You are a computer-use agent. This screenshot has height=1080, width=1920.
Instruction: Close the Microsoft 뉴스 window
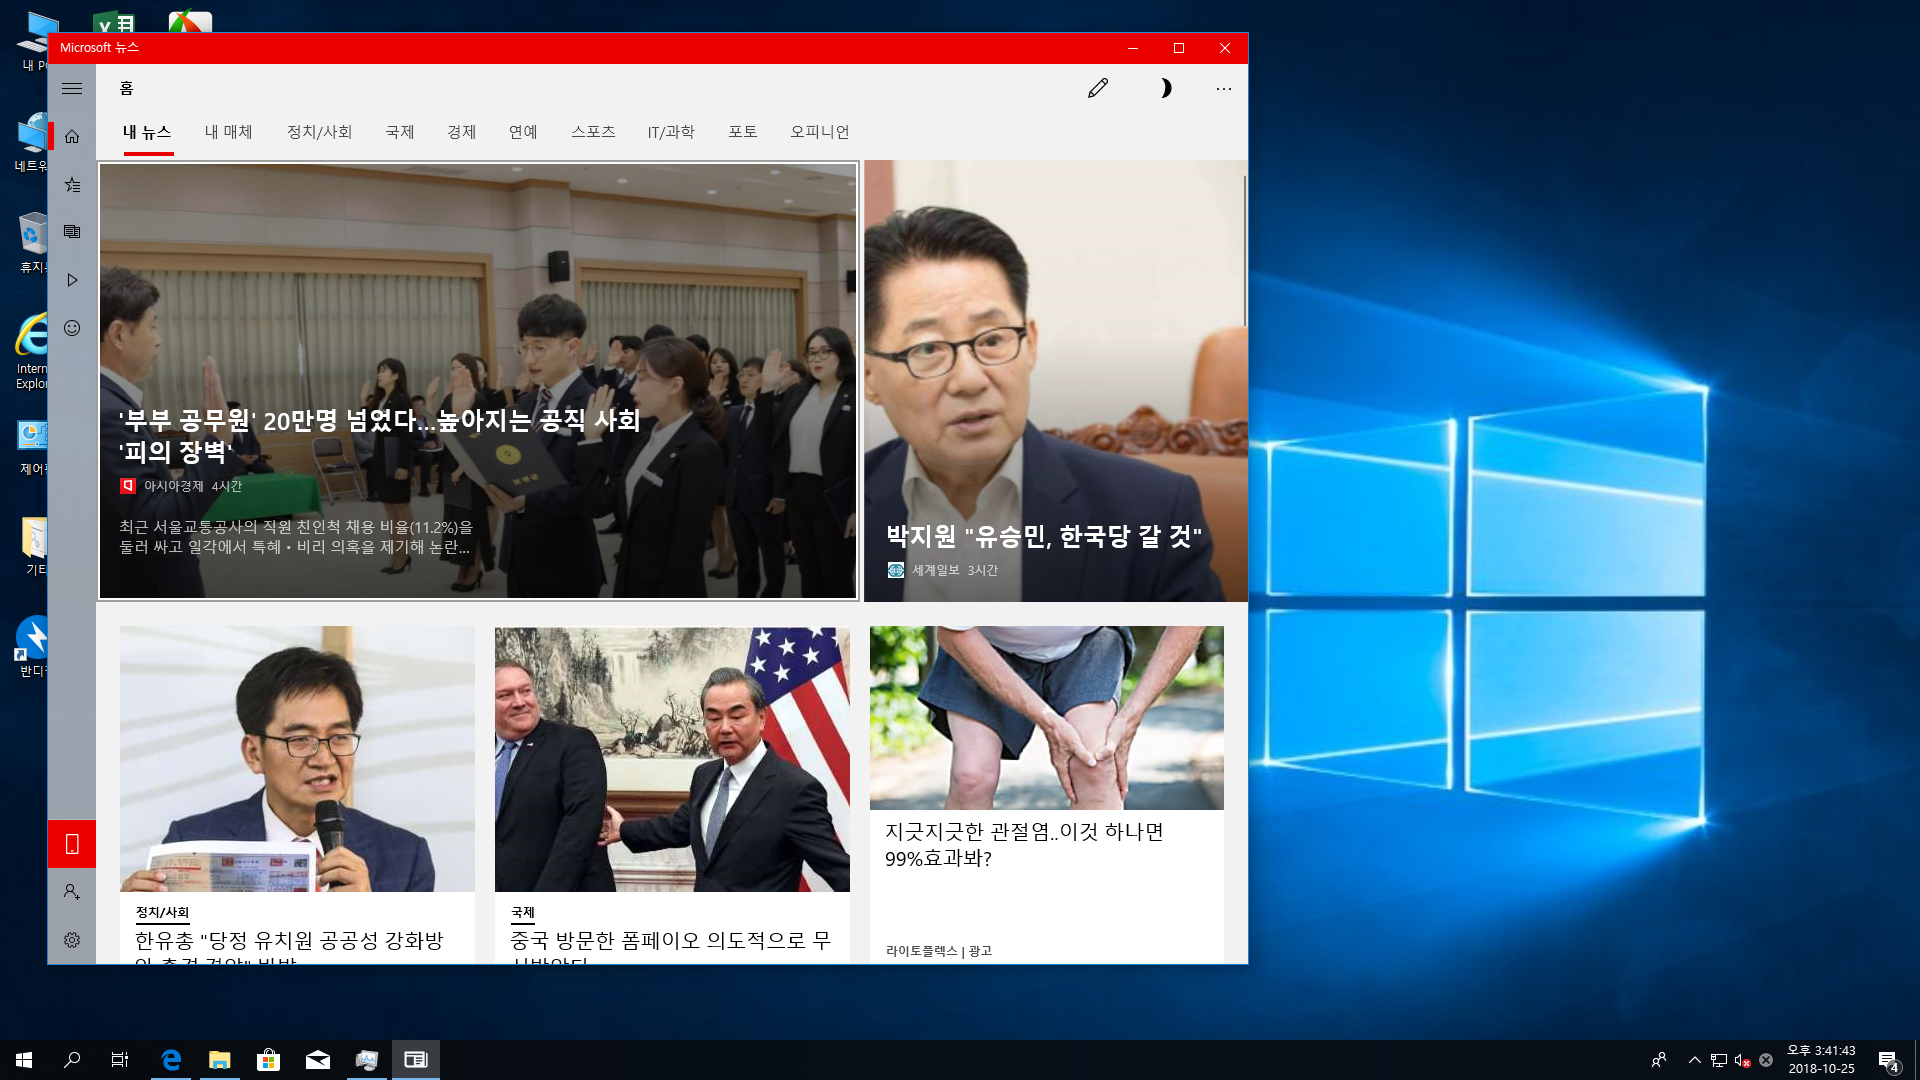coord(1225,48)
